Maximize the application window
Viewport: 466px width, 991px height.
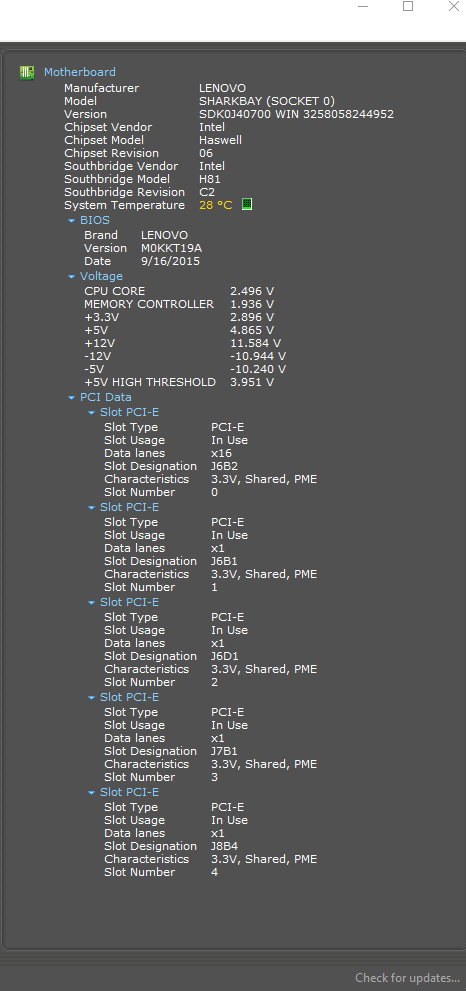pyautogui.click(x=408, y=6)
